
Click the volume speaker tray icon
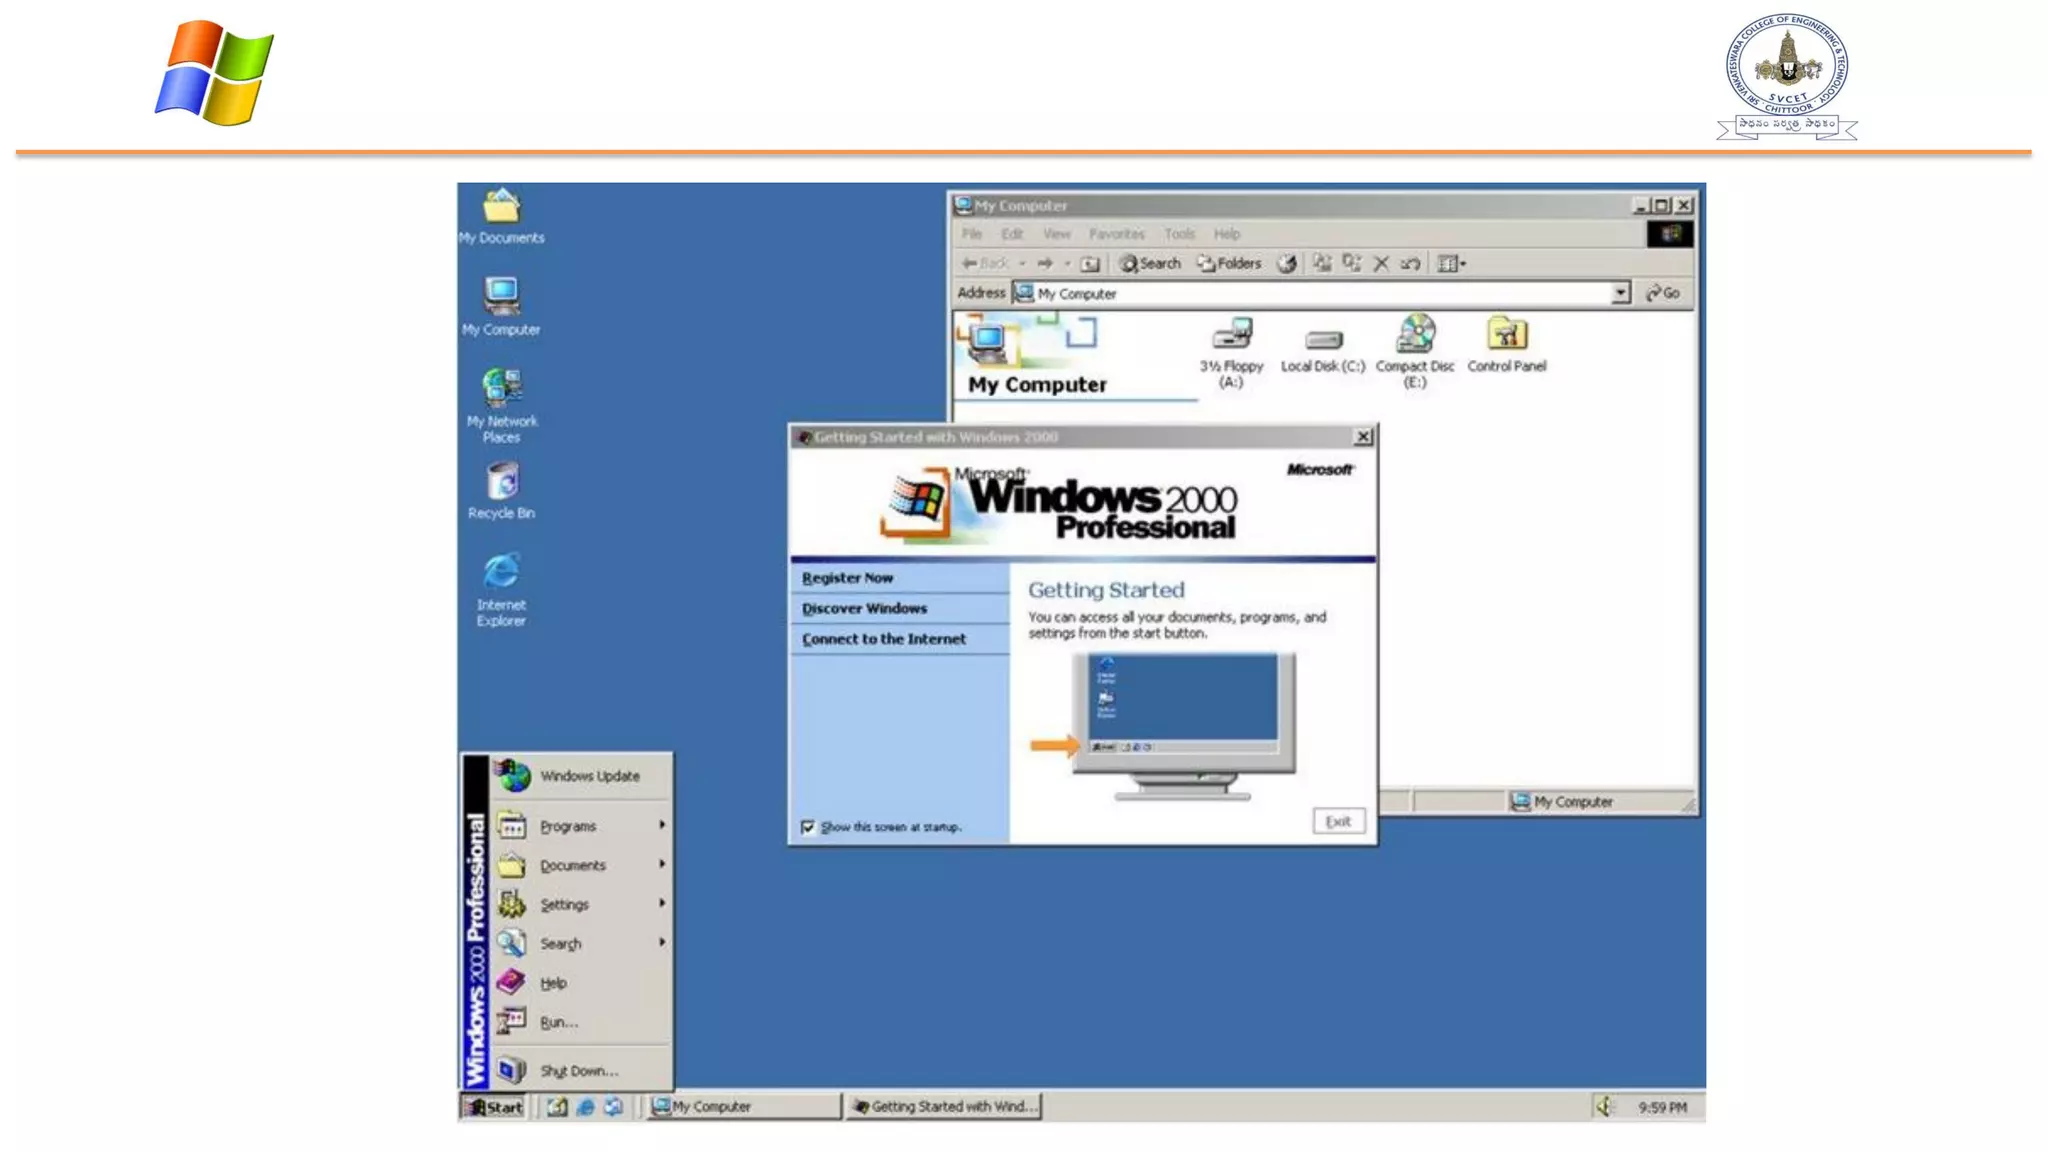click(x=1604, y=1106)
